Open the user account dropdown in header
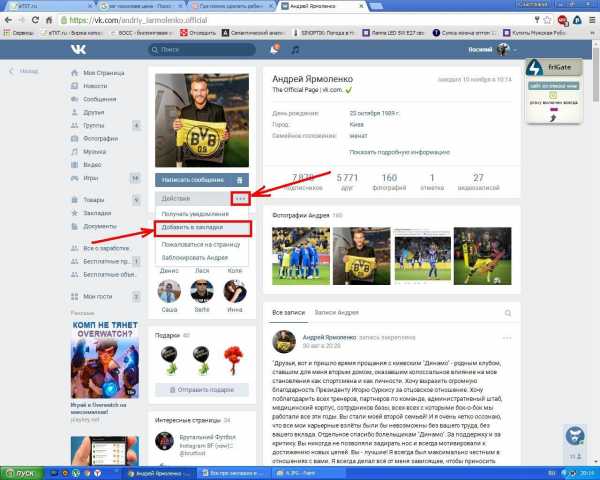600x480 pixels. click(492, 49)
